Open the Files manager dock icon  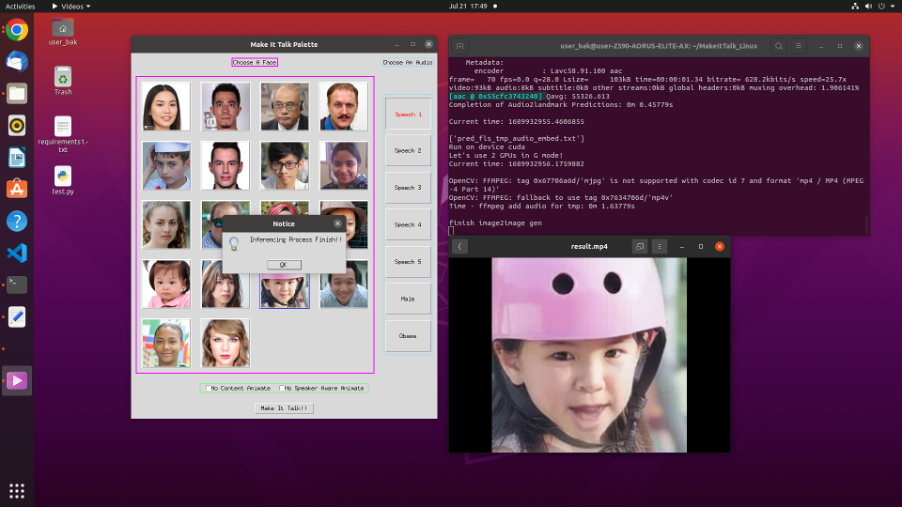(17, 93)
